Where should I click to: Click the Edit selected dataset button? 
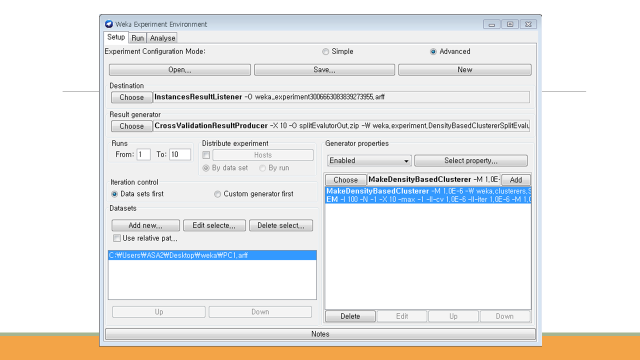click(214, 225)
